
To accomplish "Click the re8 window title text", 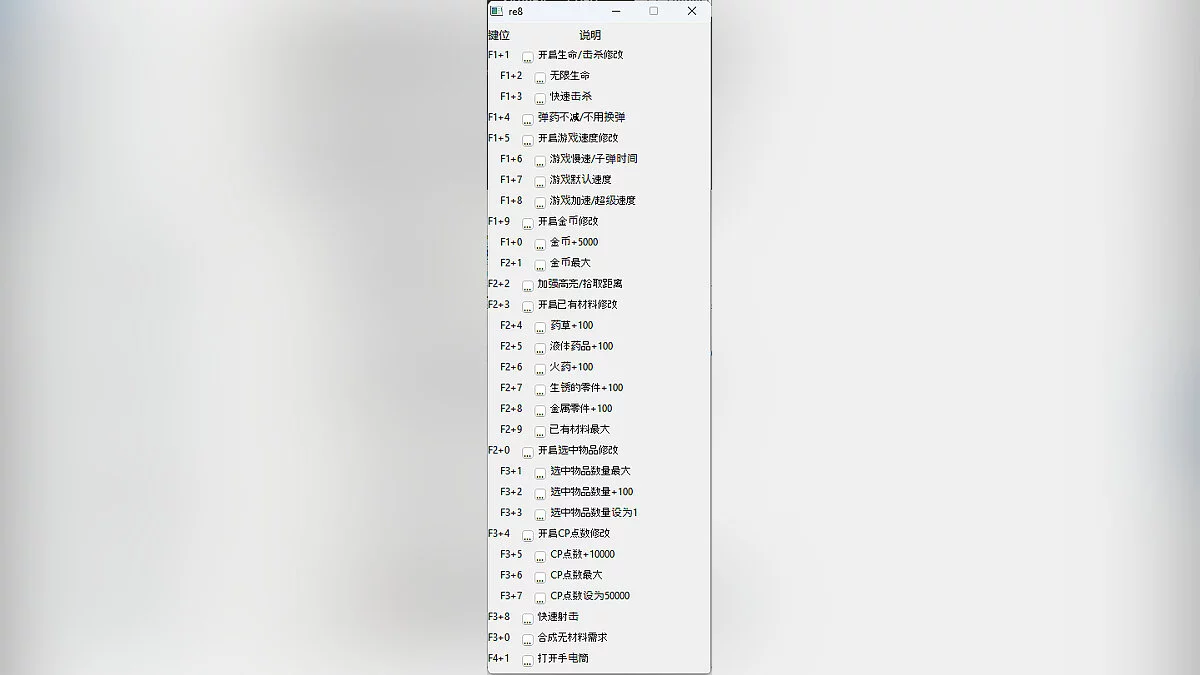I will pos(515,12).
